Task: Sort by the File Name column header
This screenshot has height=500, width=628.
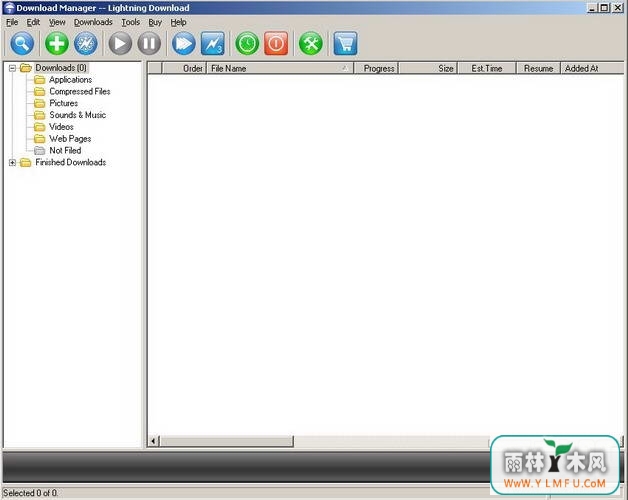Action: [x=280, y=69]
